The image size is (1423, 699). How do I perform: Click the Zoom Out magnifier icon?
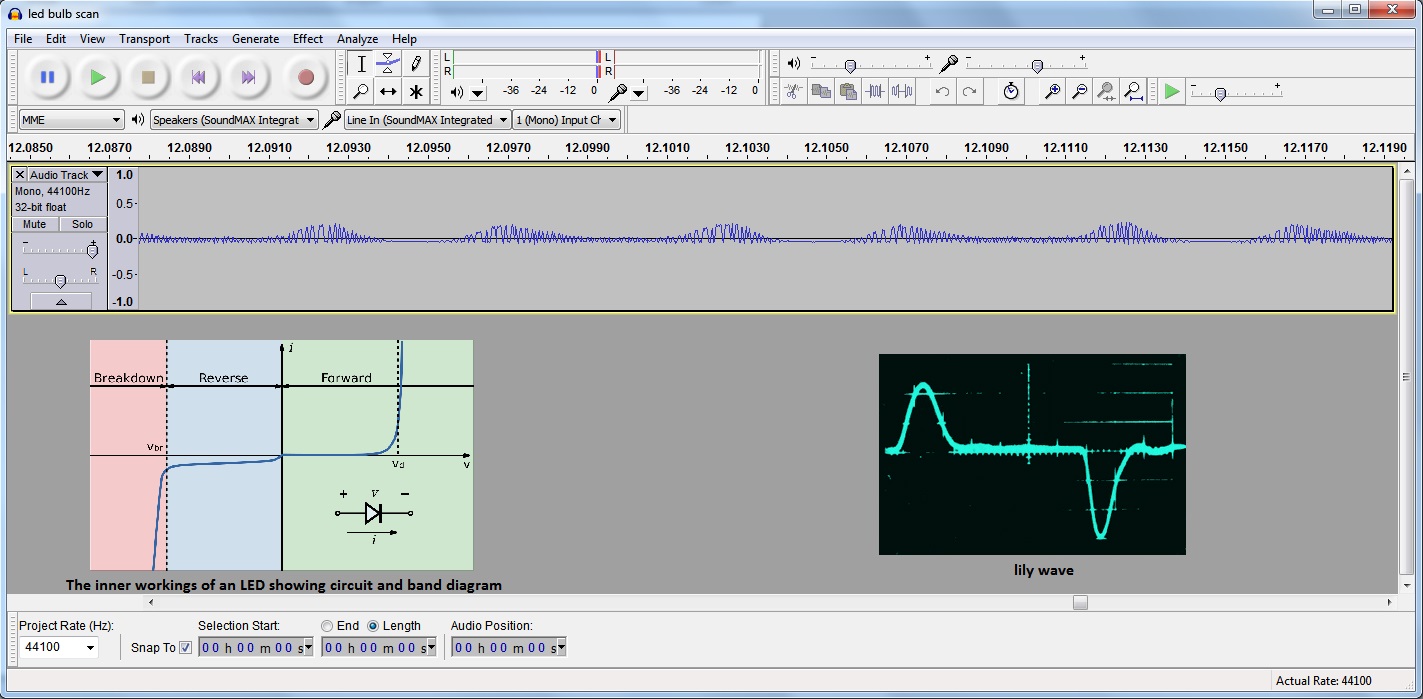tap(1080, 91)
